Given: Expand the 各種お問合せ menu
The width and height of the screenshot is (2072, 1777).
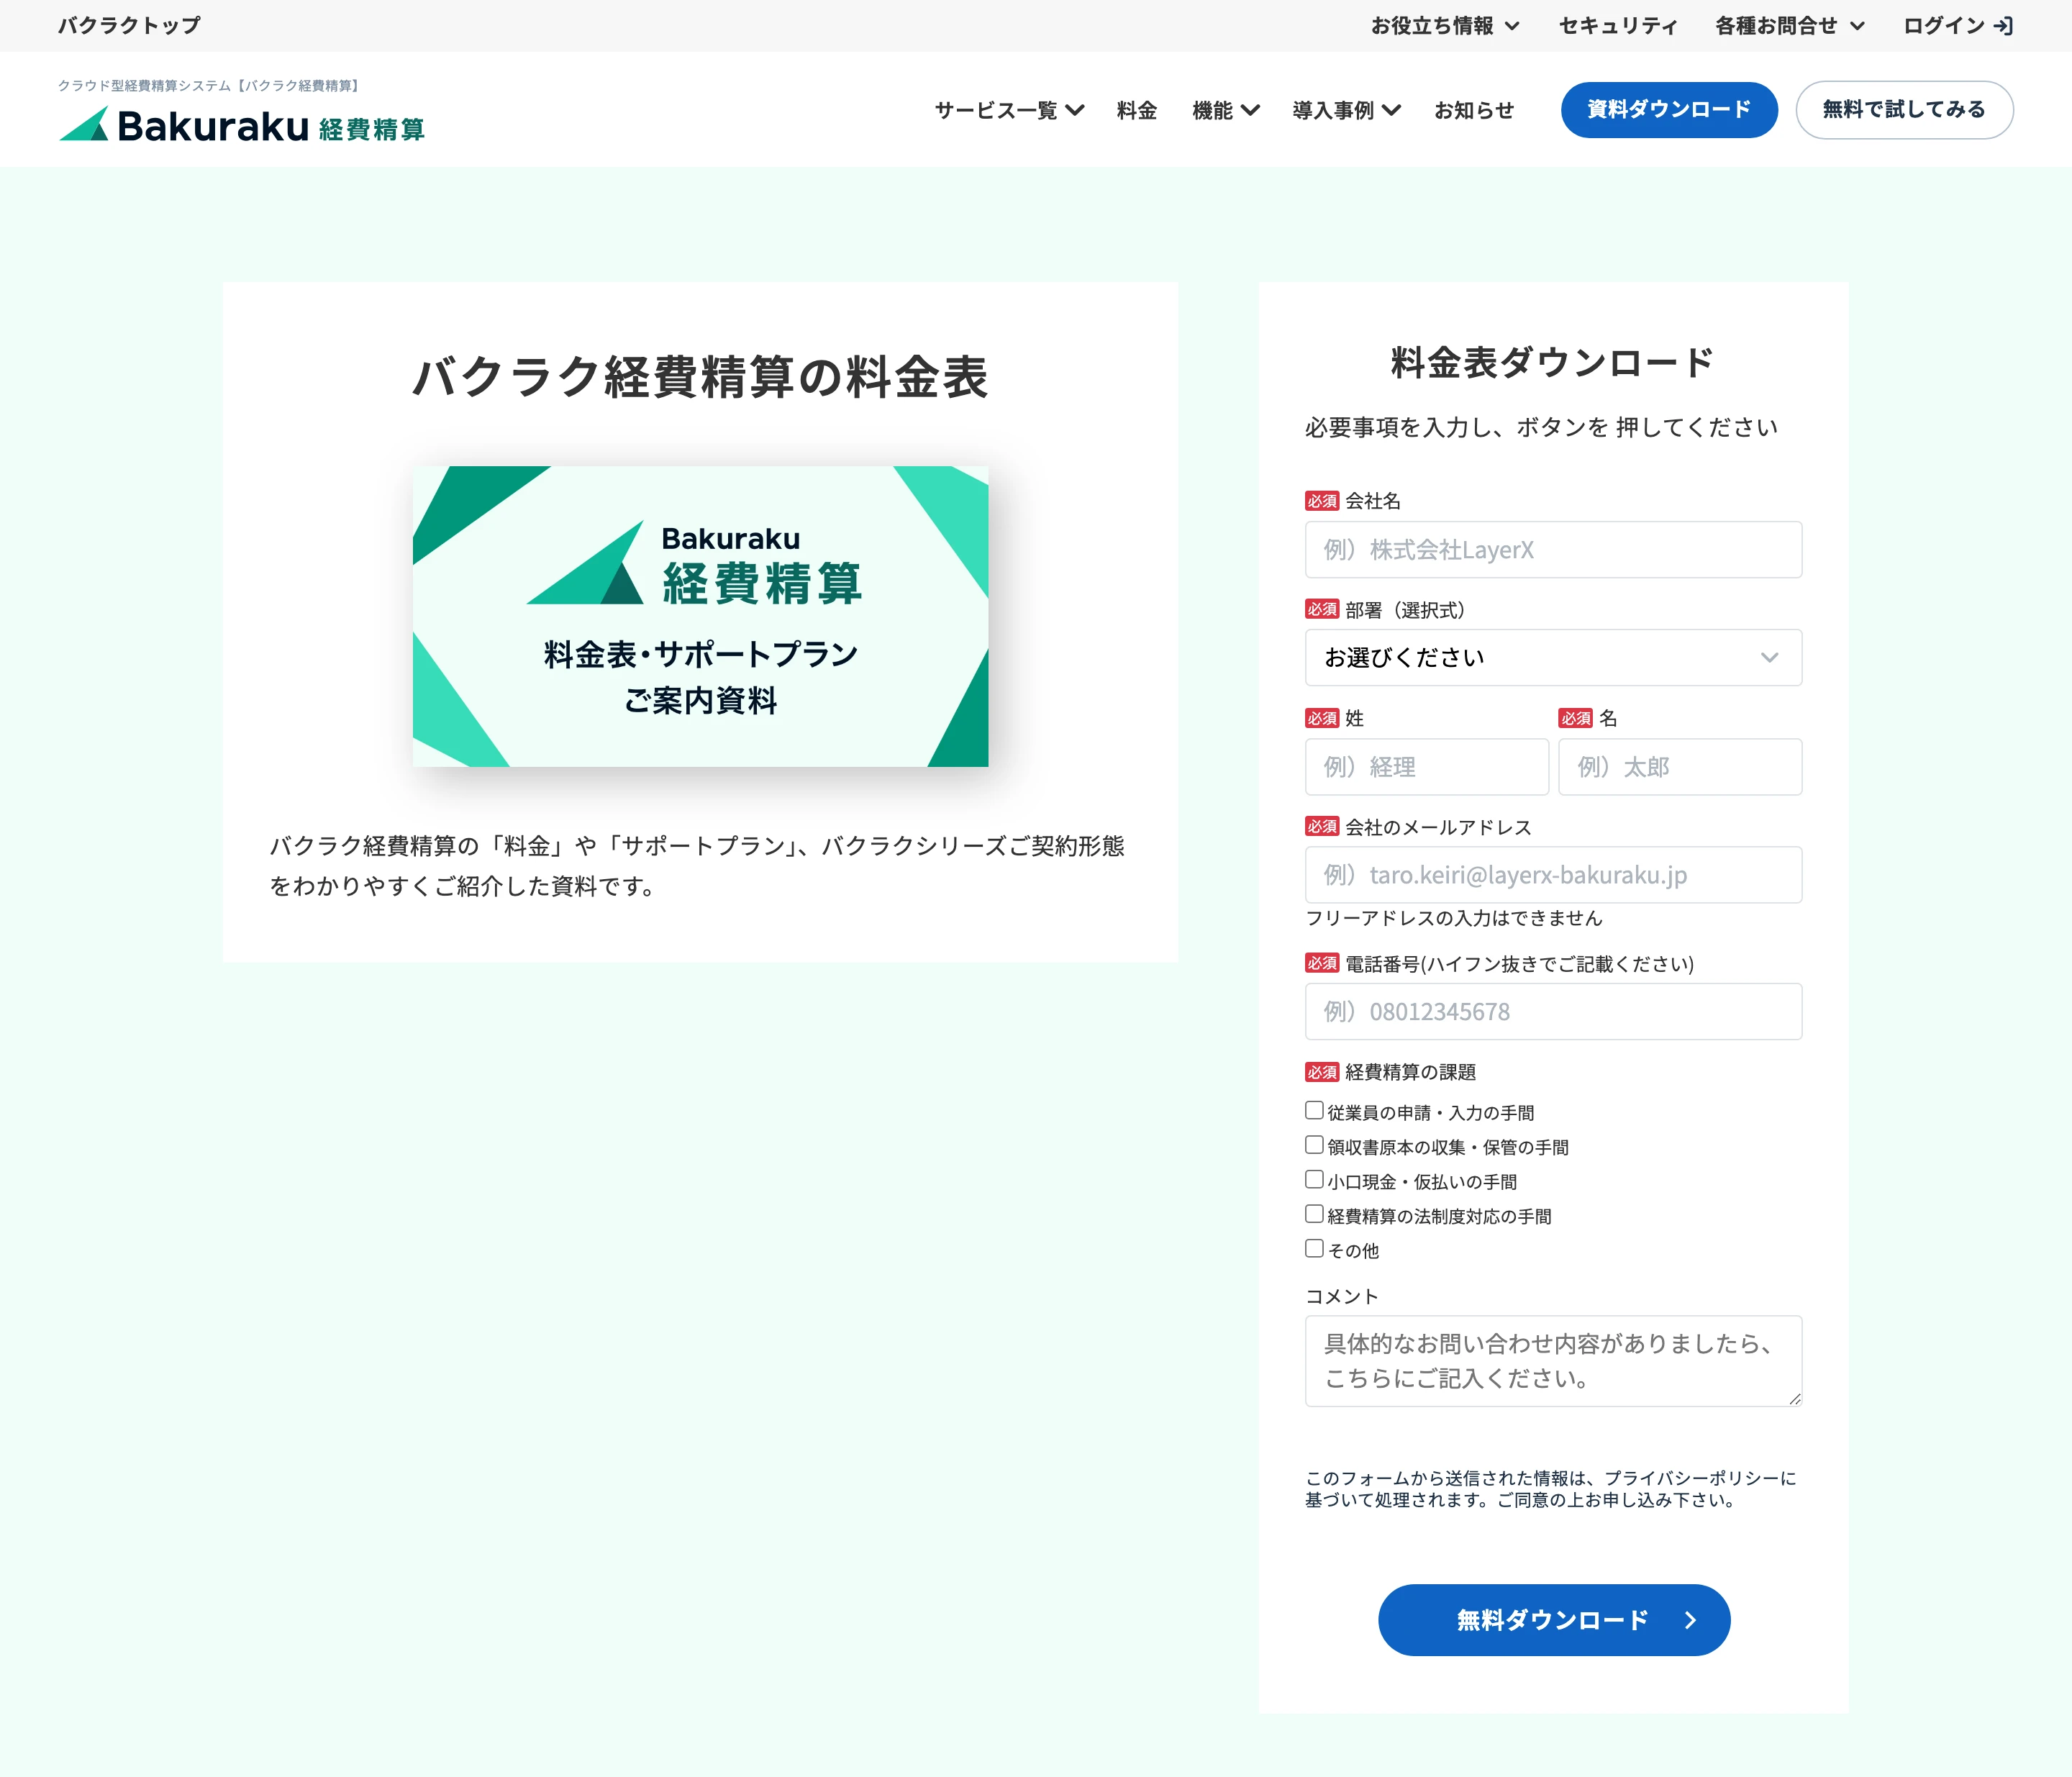Looking at the screenshot, I should pyautogui.click(x=1790, y=26).
